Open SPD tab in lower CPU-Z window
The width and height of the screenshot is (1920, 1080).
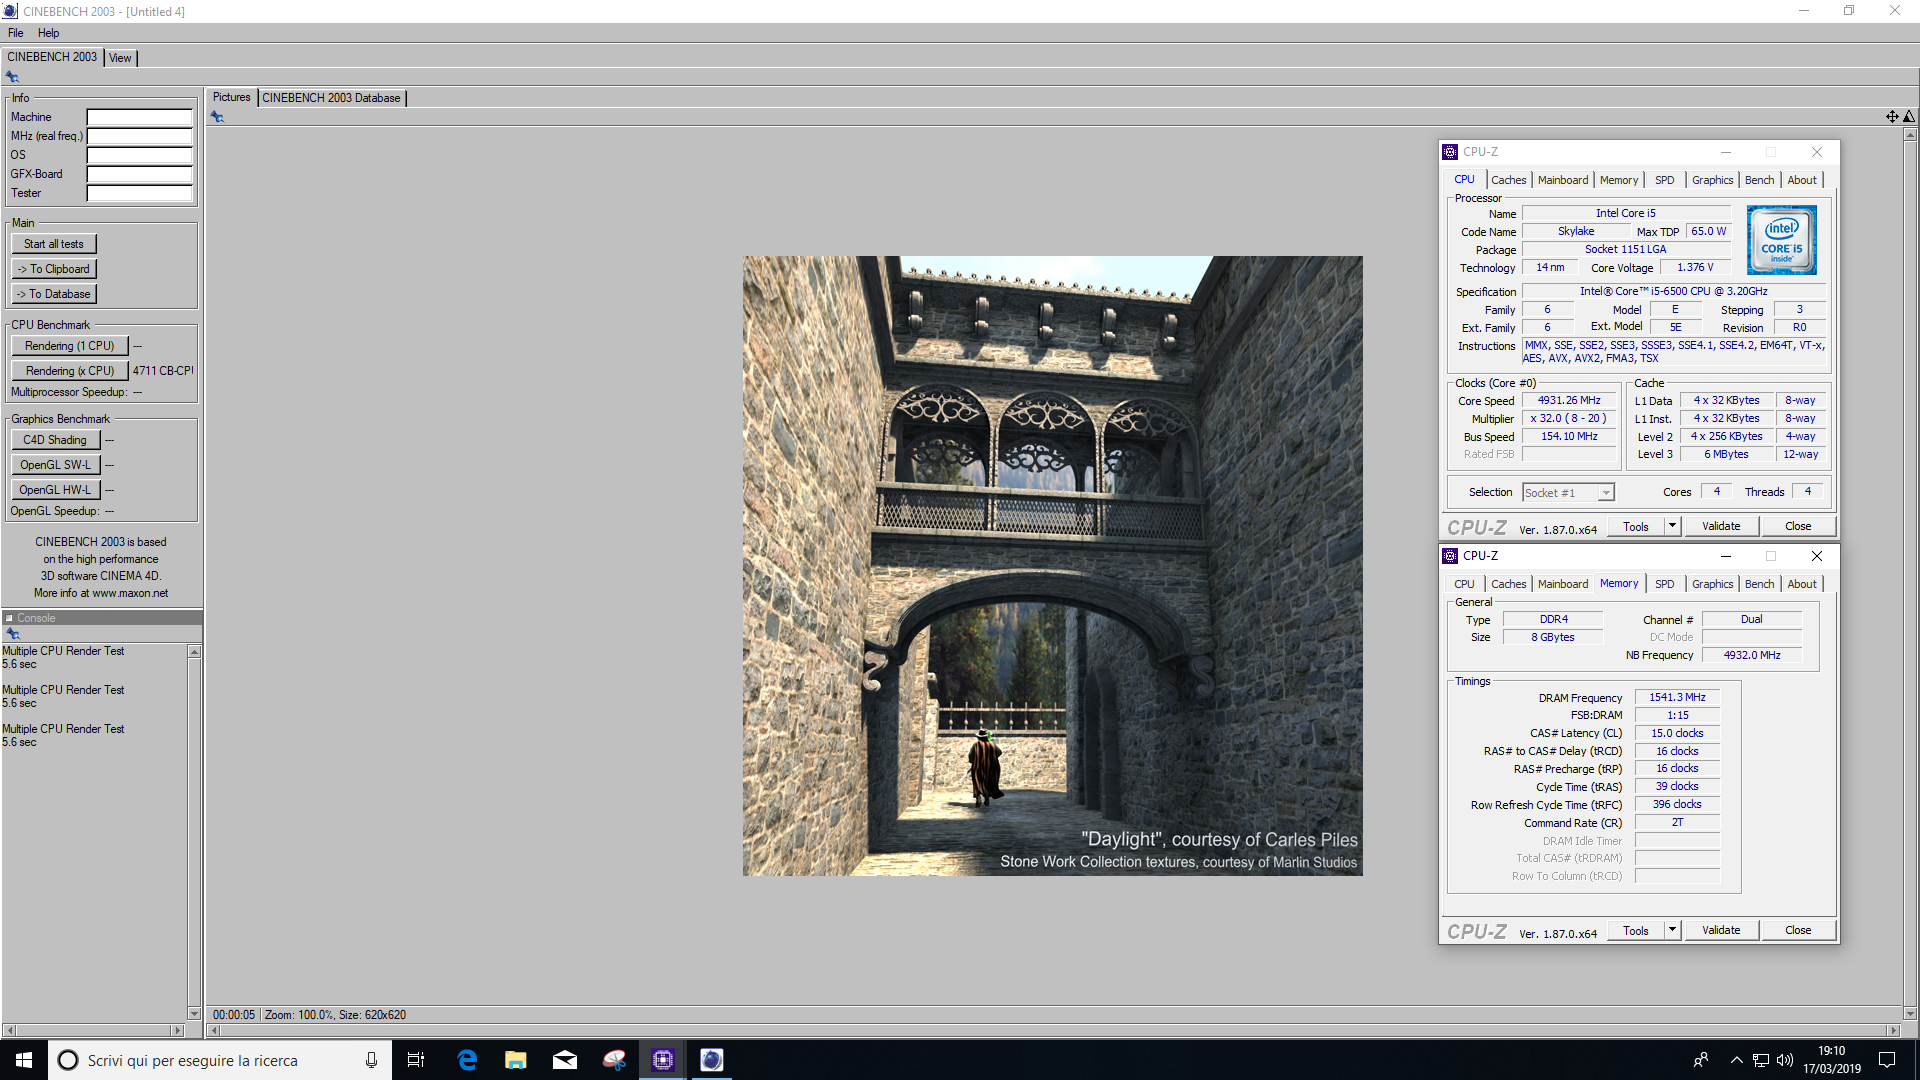coord(1664,584)
